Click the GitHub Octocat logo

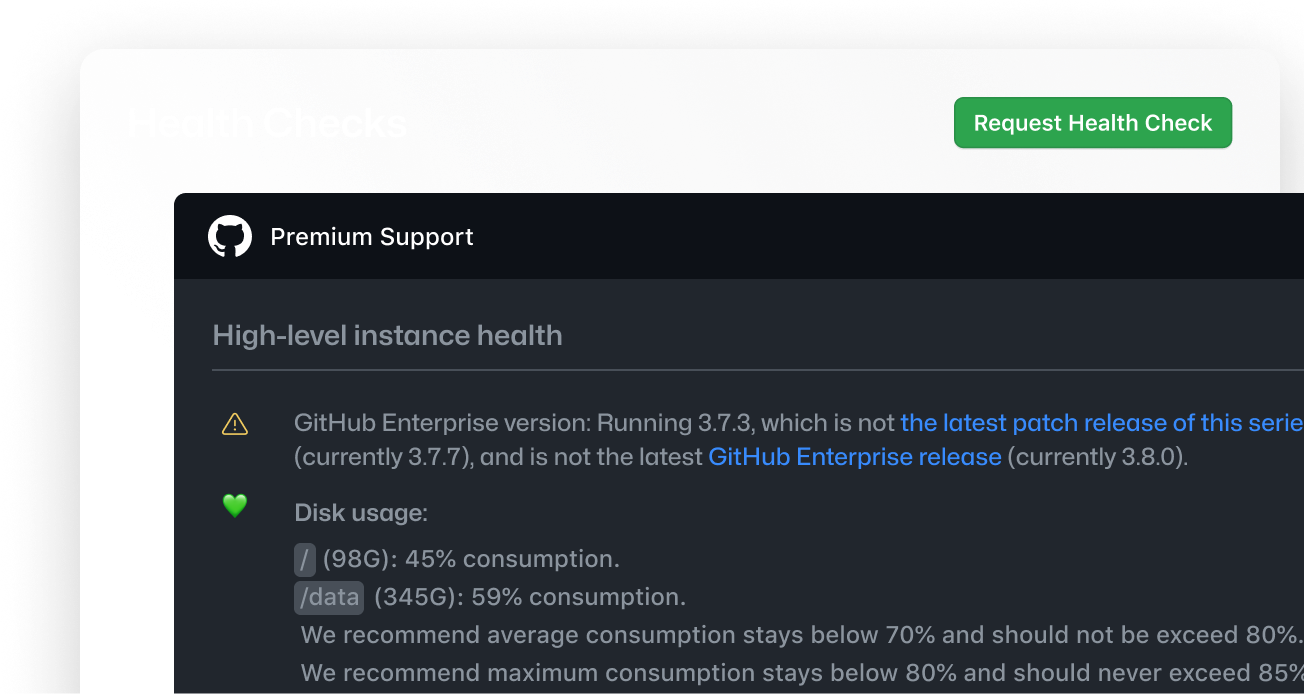pos(230,237)
